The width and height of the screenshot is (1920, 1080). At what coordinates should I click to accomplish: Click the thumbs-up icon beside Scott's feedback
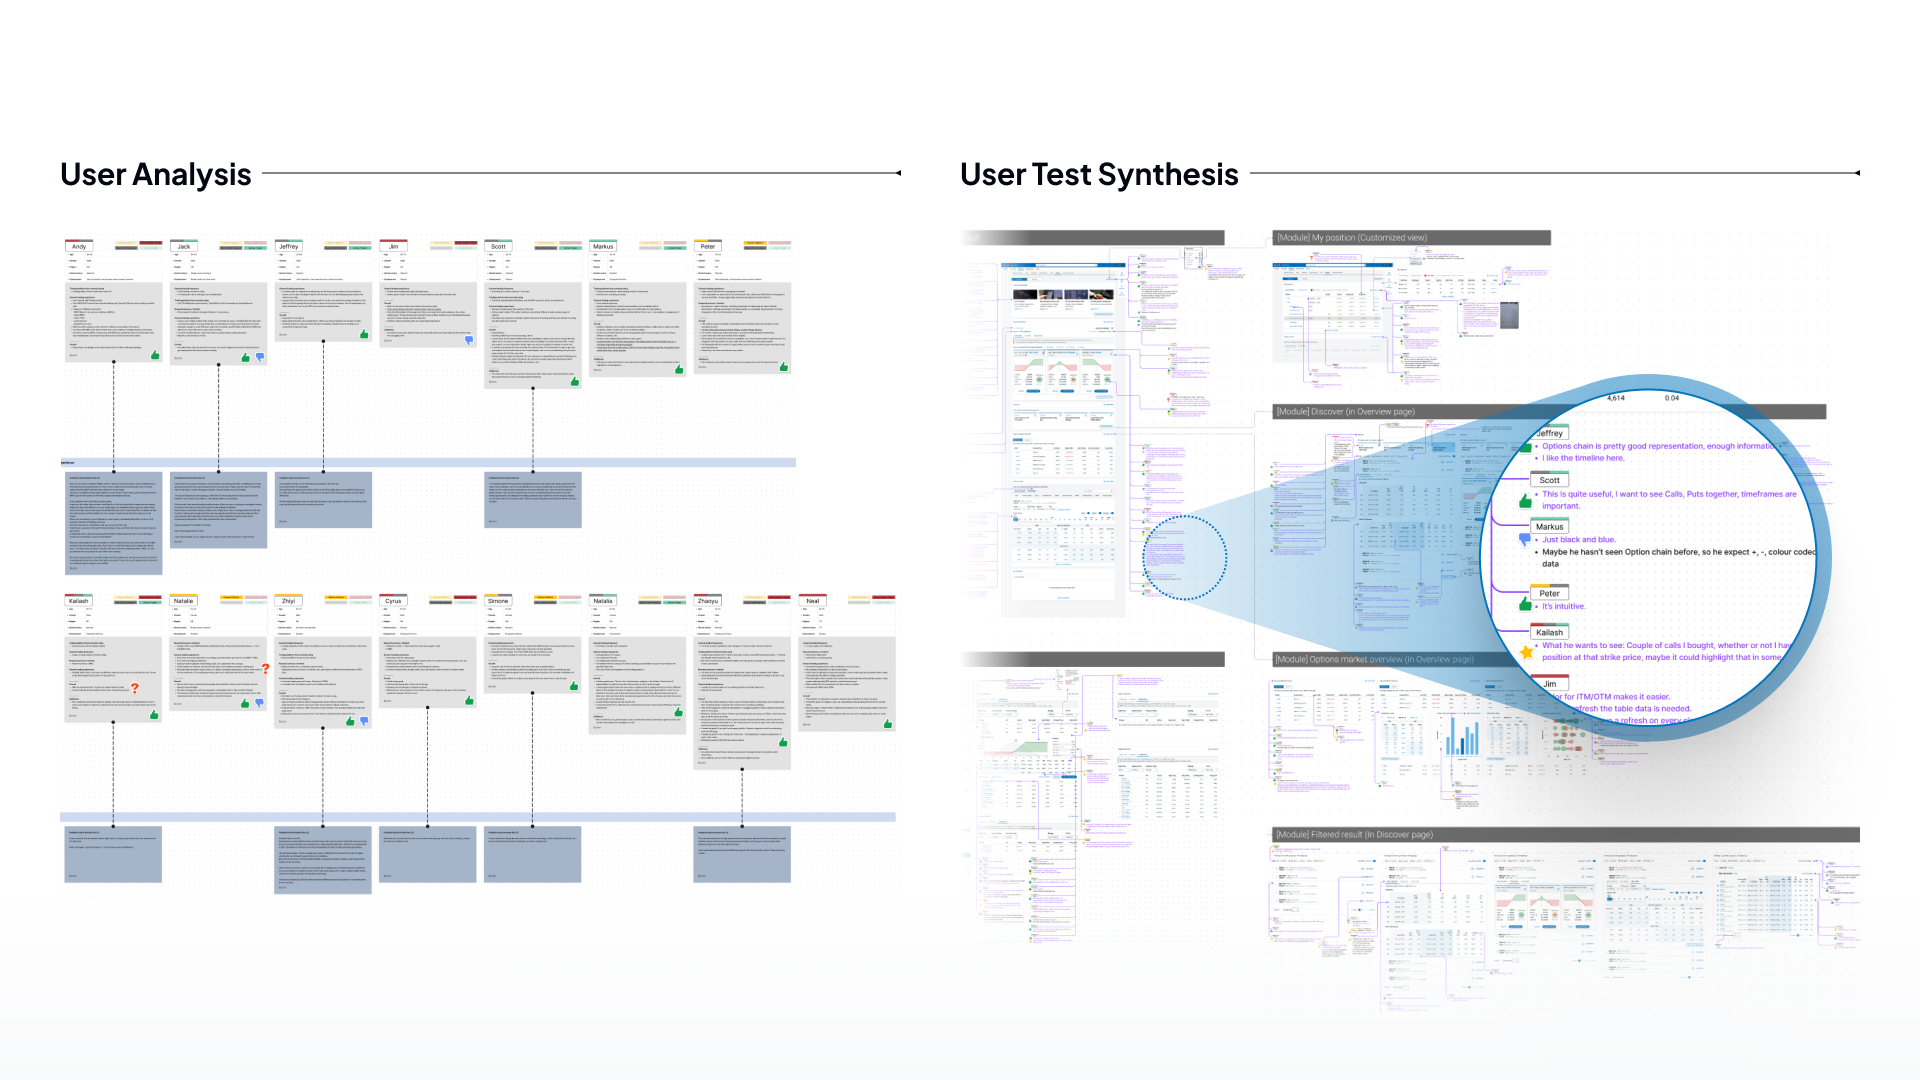point(1525,500)
